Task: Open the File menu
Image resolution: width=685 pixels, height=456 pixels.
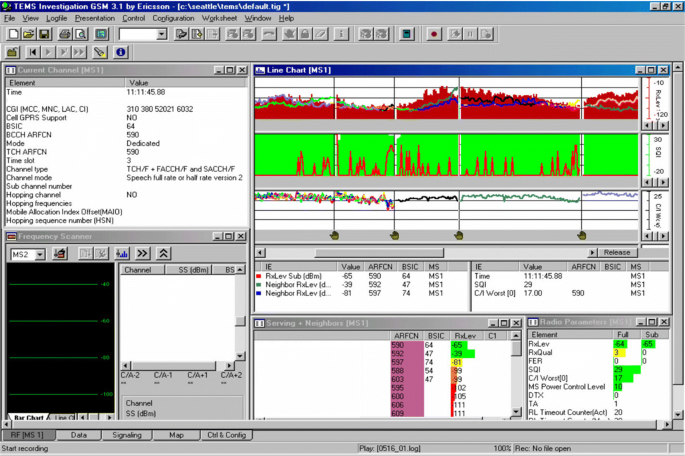Action: pos(9,18)
